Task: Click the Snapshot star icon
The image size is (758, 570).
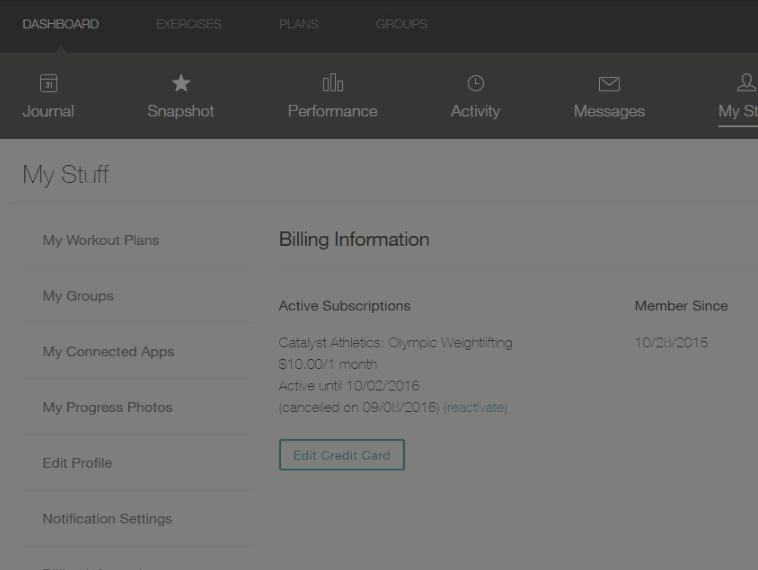Action: 181,84
